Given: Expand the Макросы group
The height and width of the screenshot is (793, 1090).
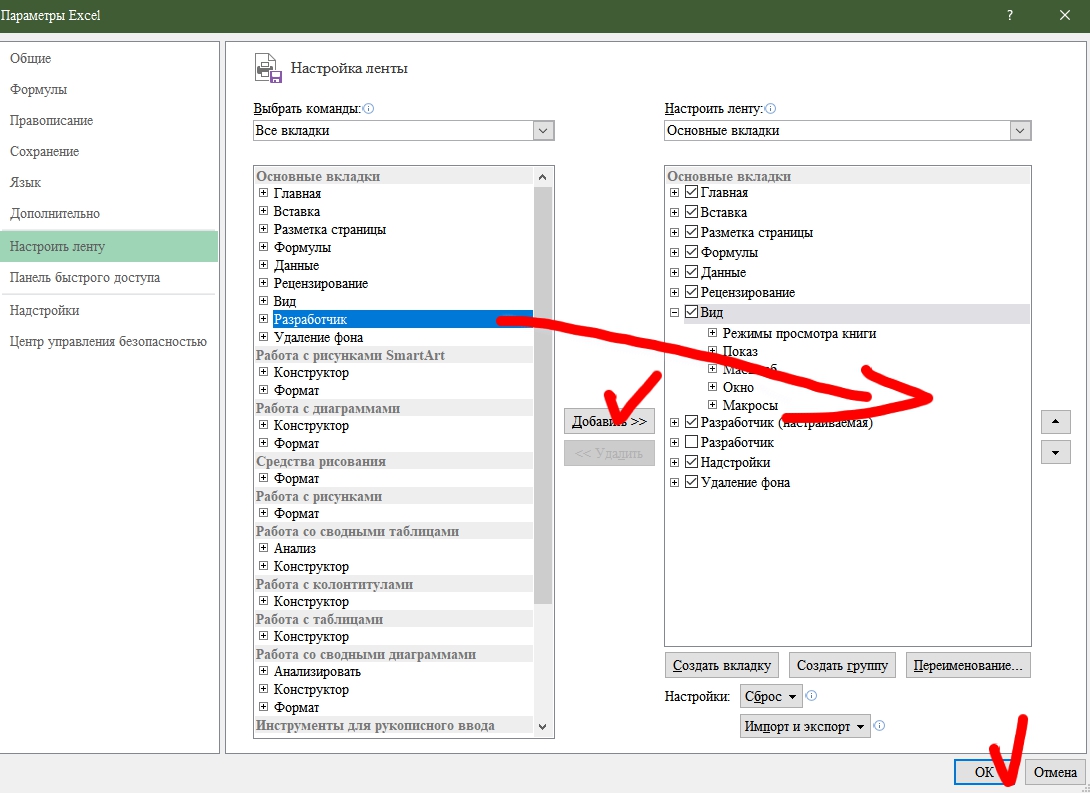Looking at the screenshot, I should (x=713, y=404).
